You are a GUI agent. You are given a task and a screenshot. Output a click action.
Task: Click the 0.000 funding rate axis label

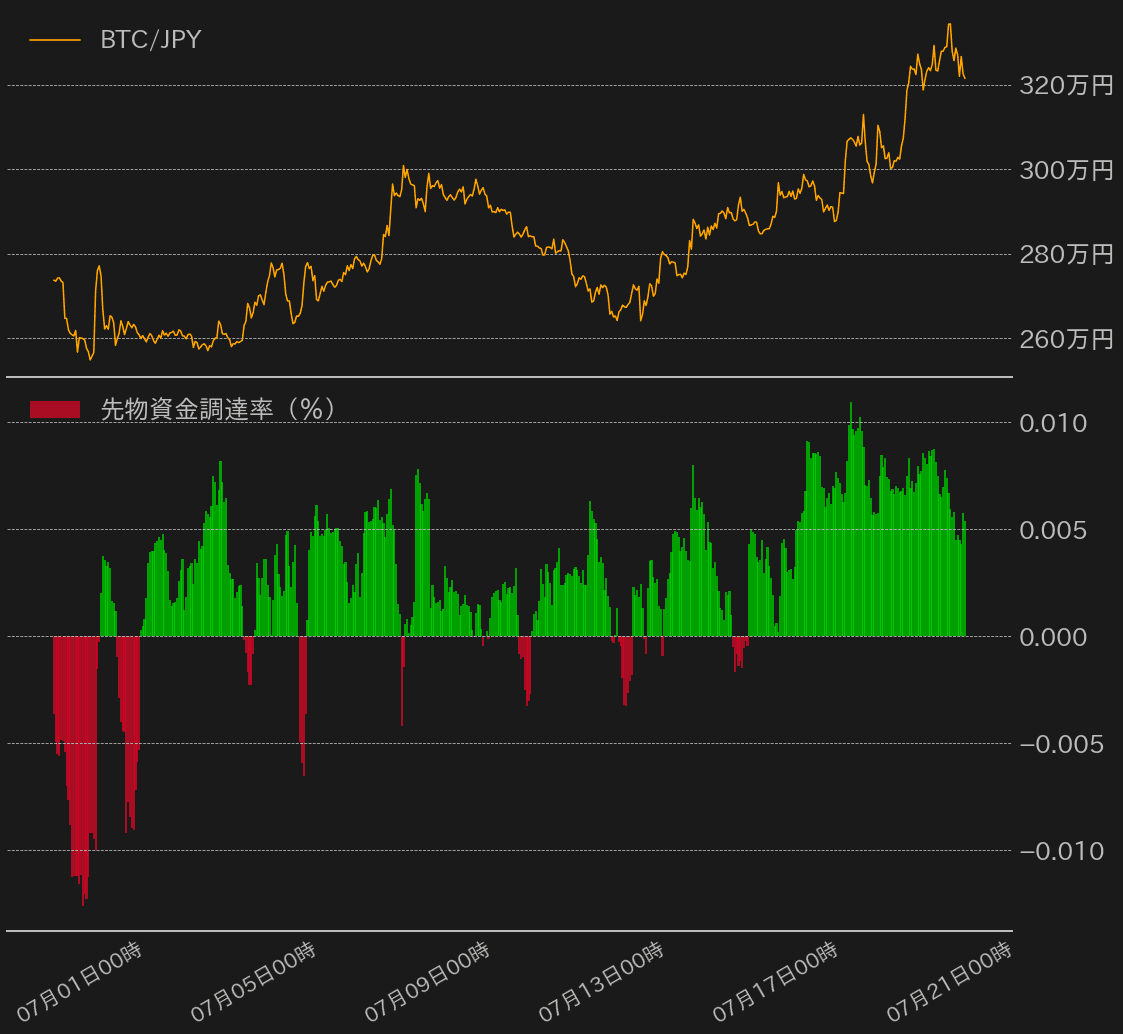(1053, 637)
